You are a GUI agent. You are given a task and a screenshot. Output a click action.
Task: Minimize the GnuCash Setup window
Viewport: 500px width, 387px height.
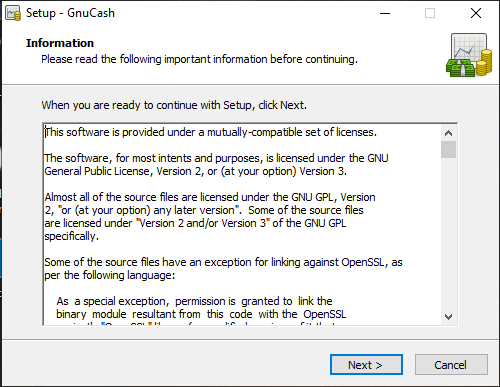pos(385,13)
